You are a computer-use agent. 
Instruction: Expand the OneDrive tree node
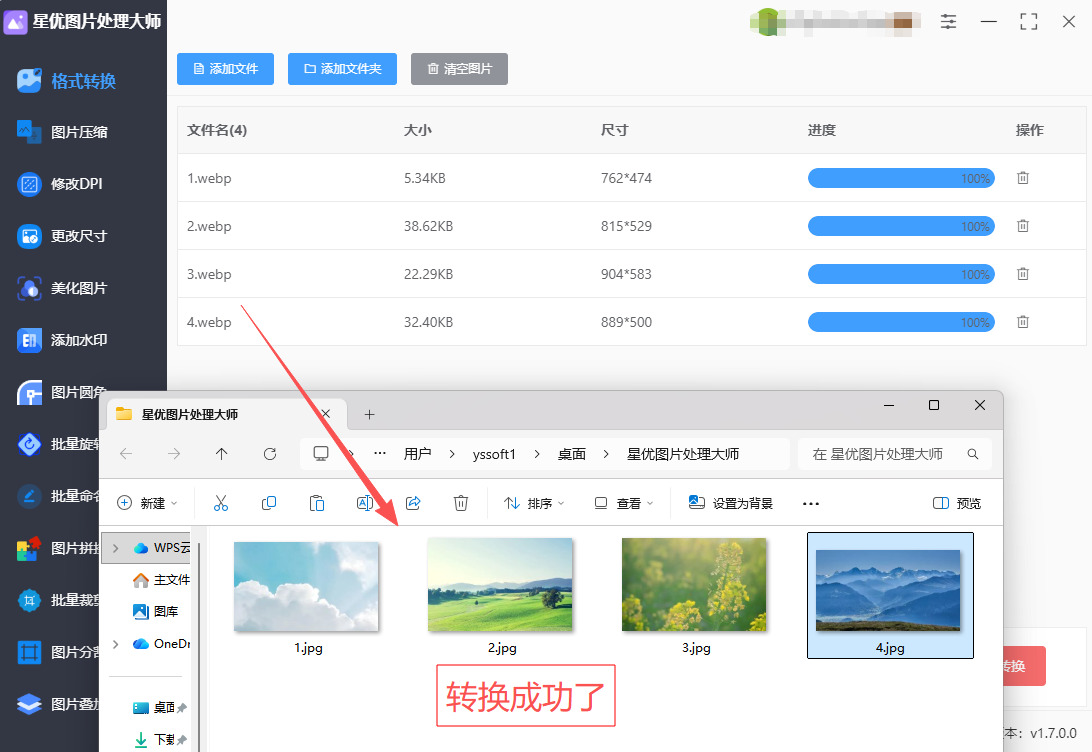pyautogui.click(x=116, y=643)
